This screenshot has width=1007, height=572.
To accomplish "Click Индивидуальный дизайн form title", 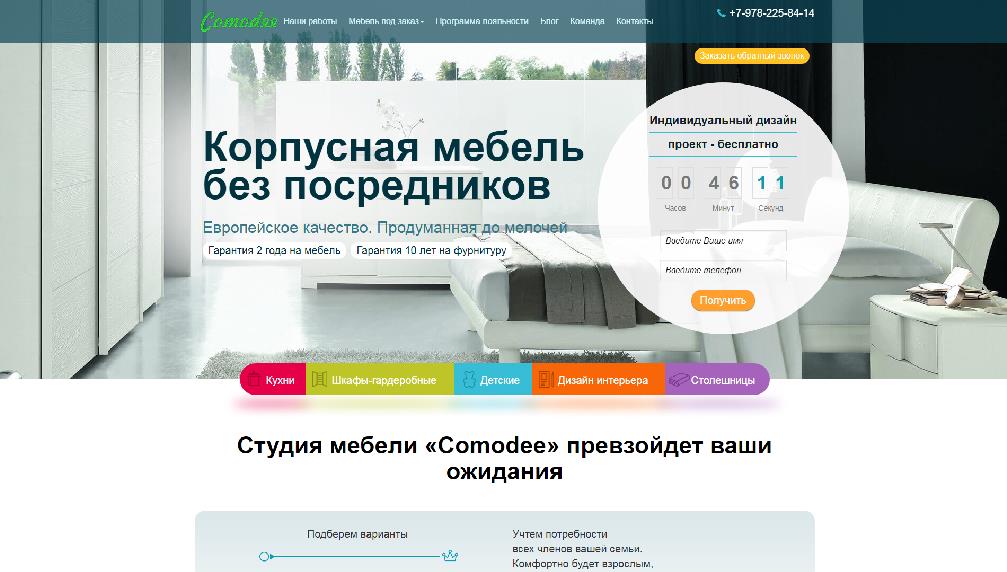I will [x=722, y=132].
